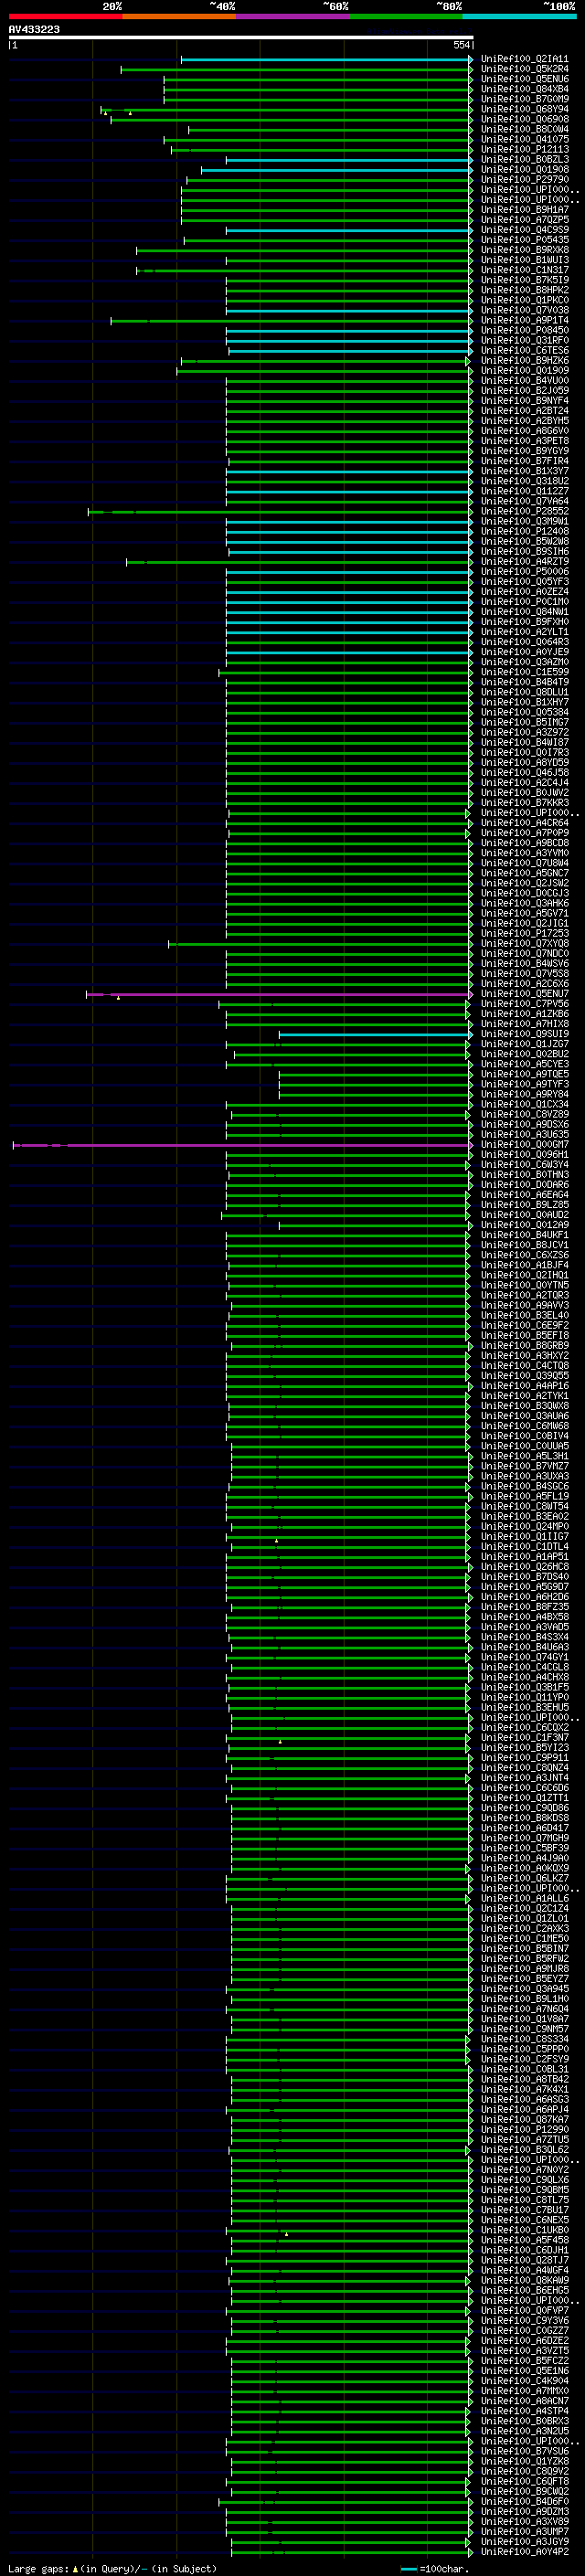Select hit UniRef100_B9RXK8
585x2576 pixels.
tap(524, 250)
